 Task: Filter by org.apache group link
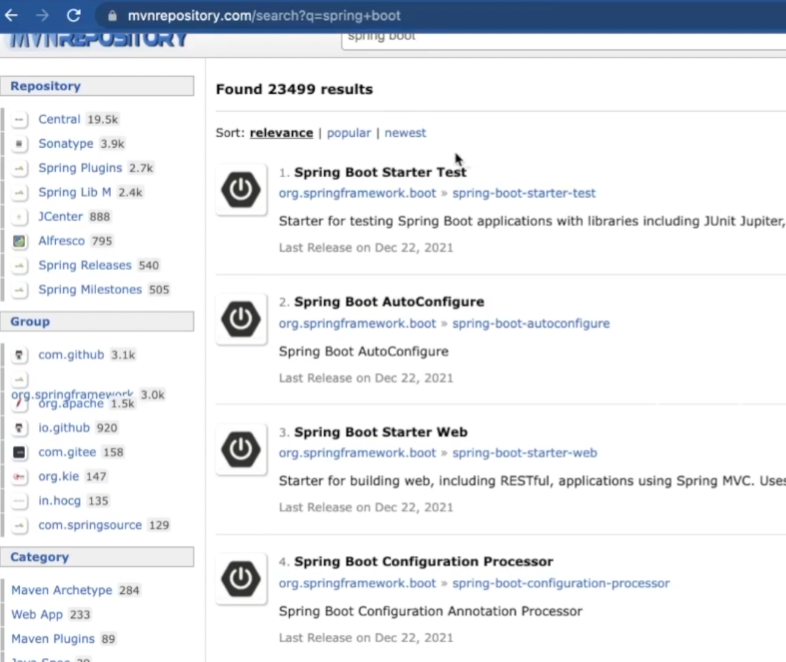pos(71,404)
